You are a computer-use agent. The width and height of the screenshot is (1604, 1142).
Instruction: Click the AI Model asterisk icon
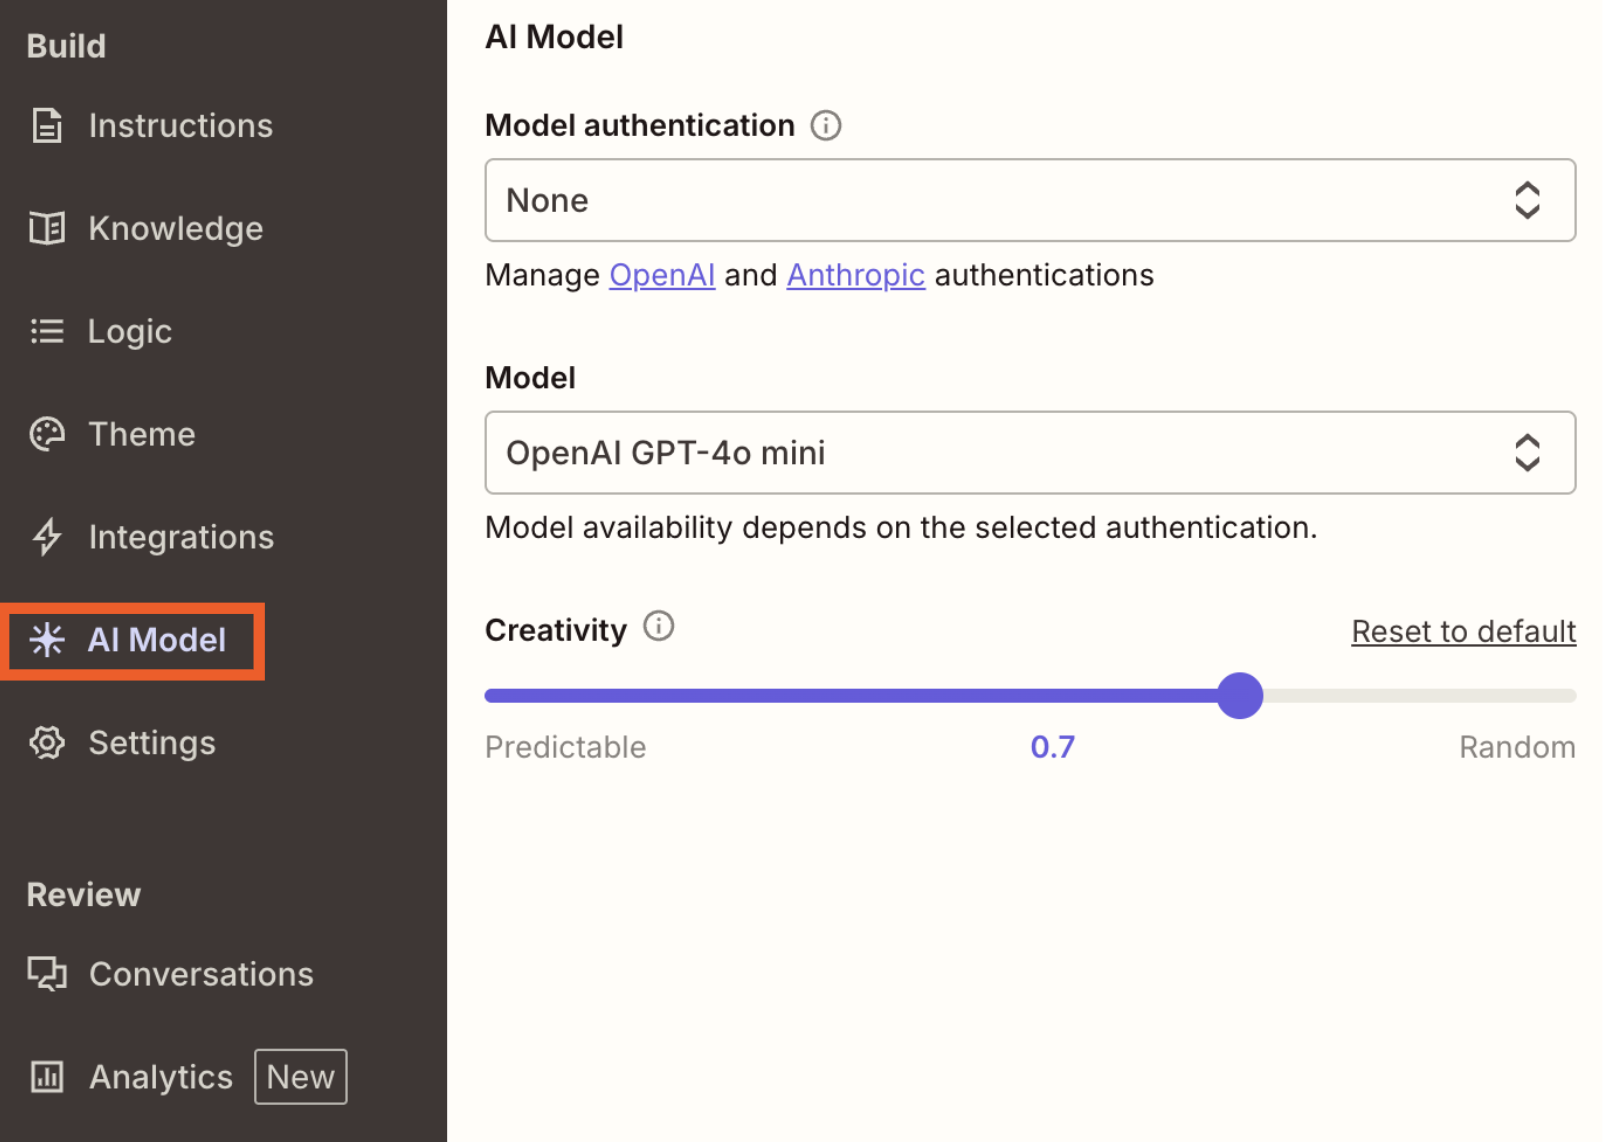point(46,640)
